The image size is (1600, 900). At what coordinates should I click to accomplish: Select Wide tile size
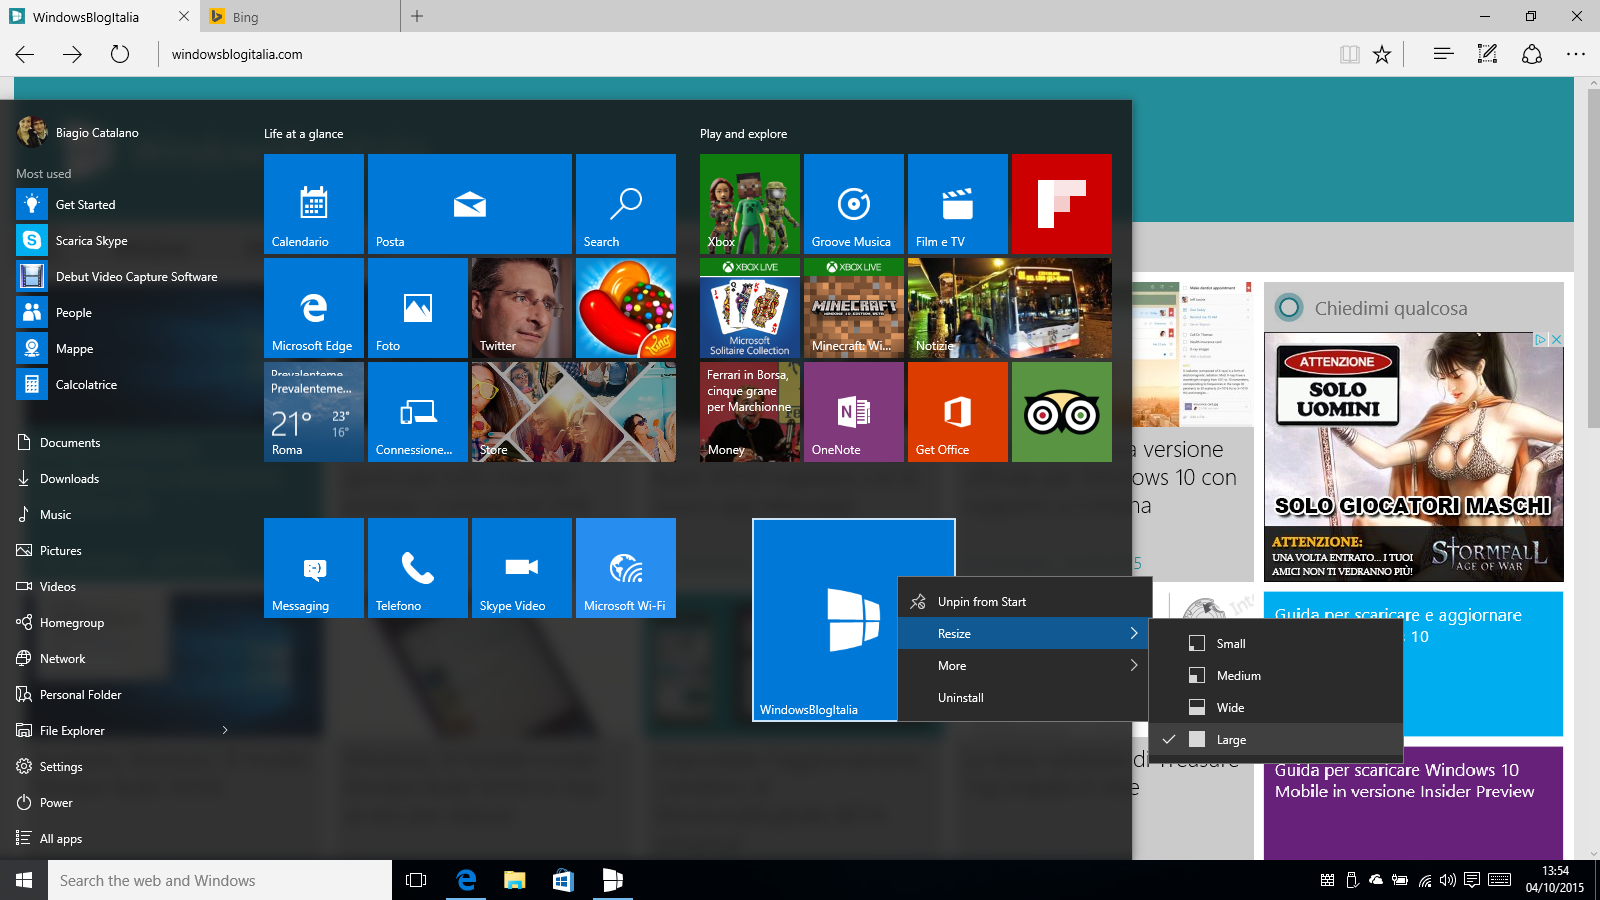(x=1276, y=708)
